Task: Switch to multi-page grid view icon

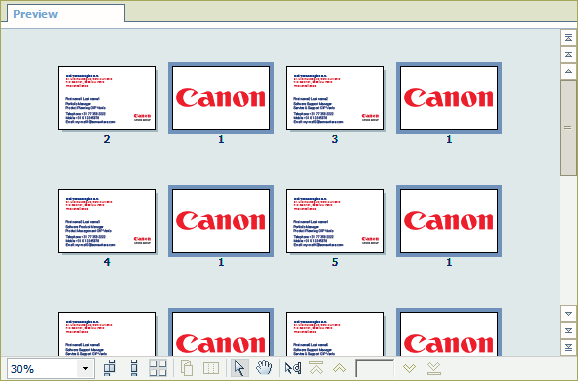Action: [x=158, y=368]
